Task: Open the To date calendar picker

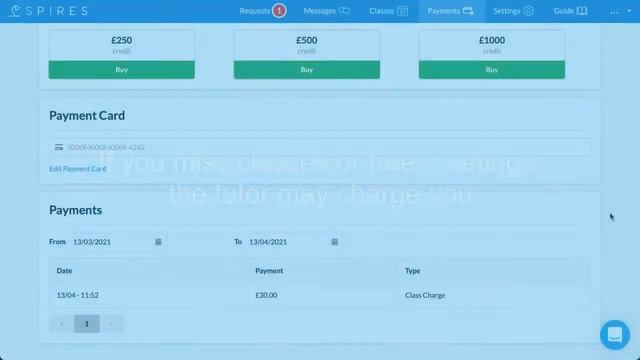Action: pos(335,242)
